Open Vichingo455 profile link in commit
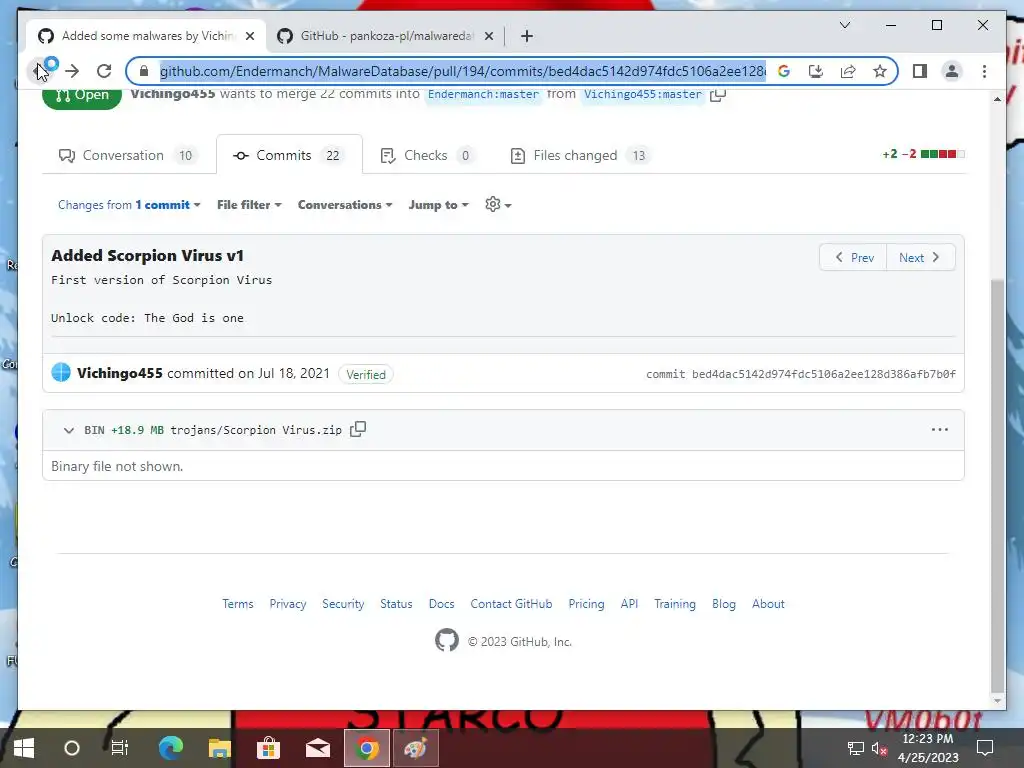The image size is (1024, 768). click(120, 373)
